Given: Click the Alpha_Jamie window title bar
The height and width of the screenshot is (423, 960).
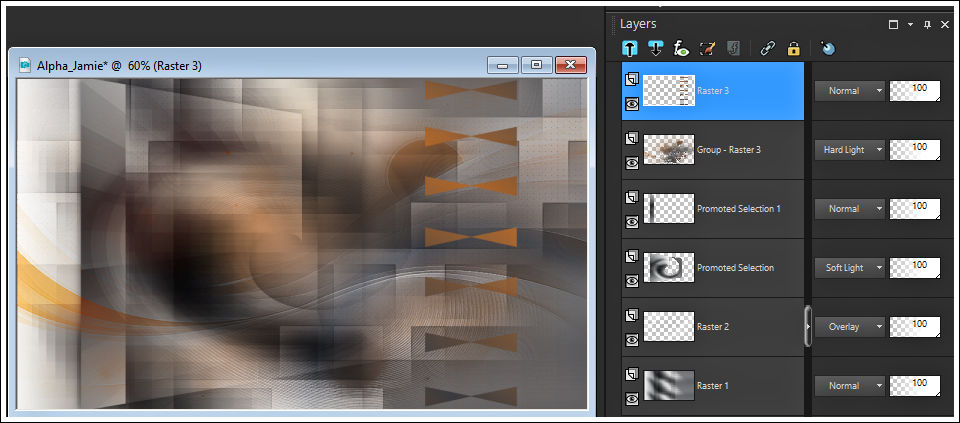Looking at the screenshot, I should click(x=300, y=65).
